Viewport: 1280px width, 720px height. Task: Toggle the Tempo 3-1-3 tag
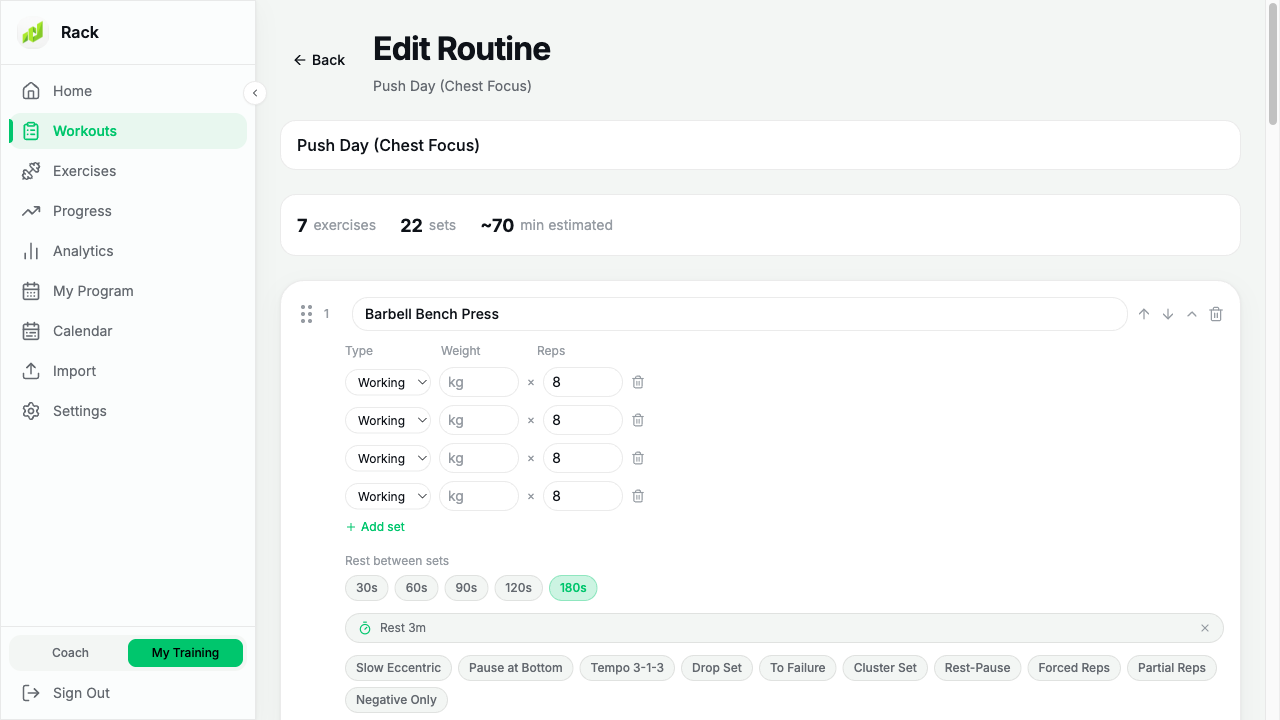(x=627, y=668)
